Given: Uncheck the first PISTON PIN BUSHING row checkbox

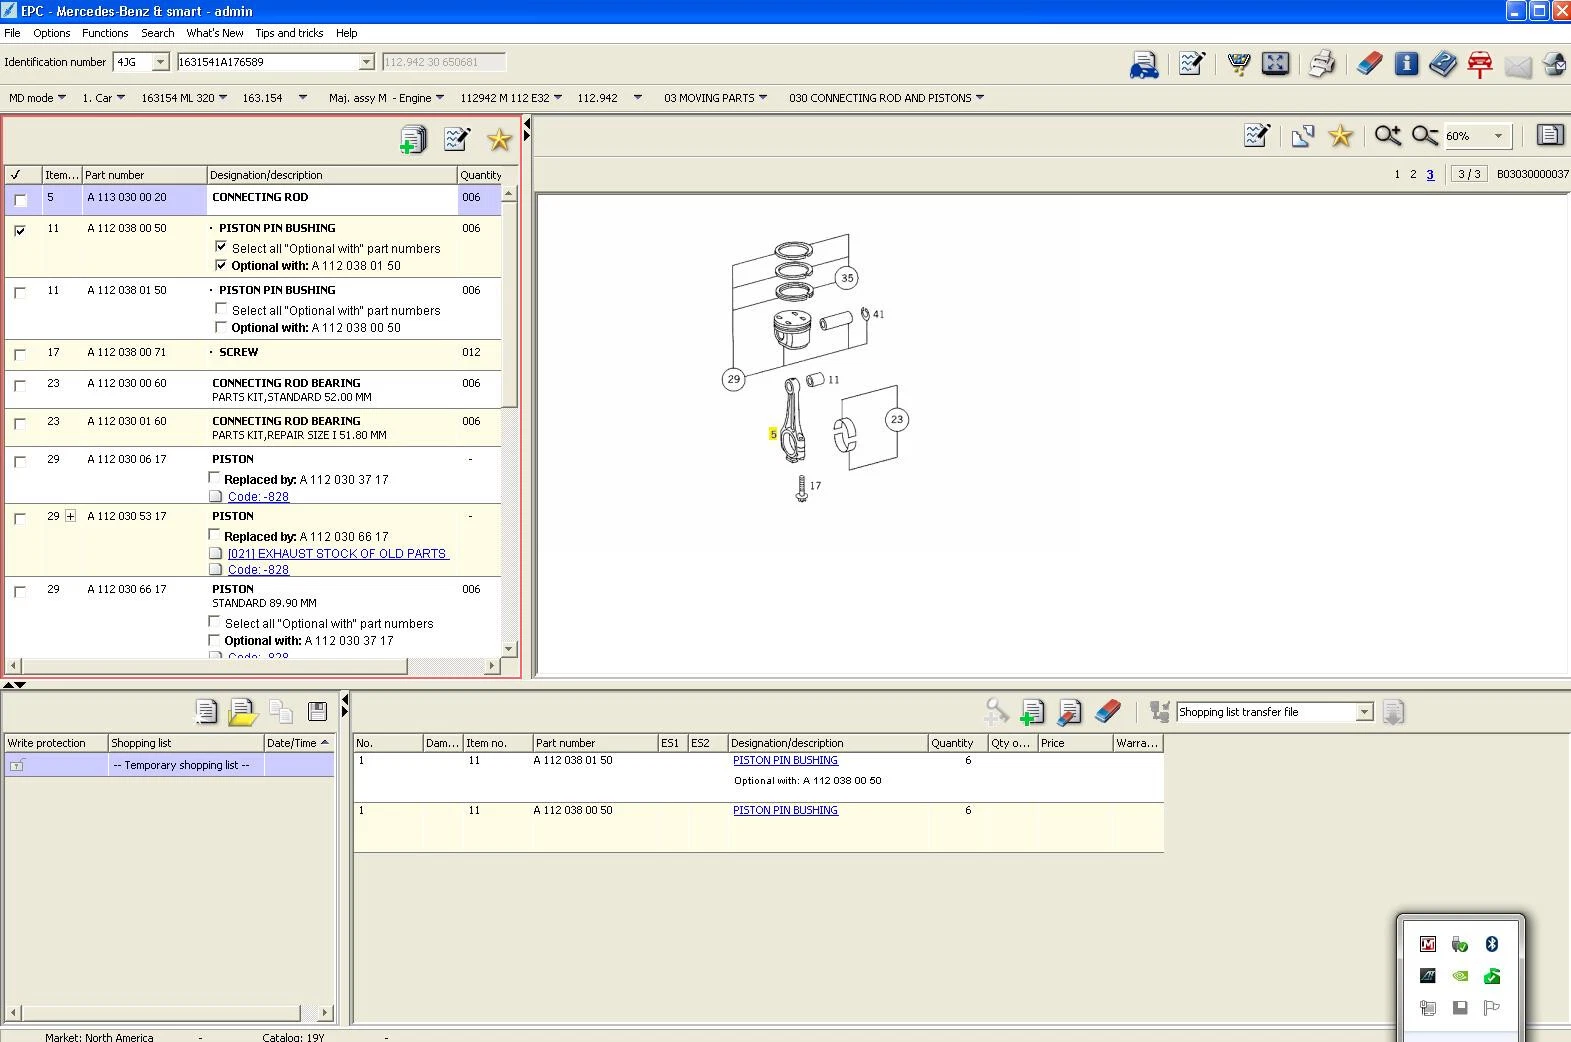Looking at the screenshot, I should [20, 230].
